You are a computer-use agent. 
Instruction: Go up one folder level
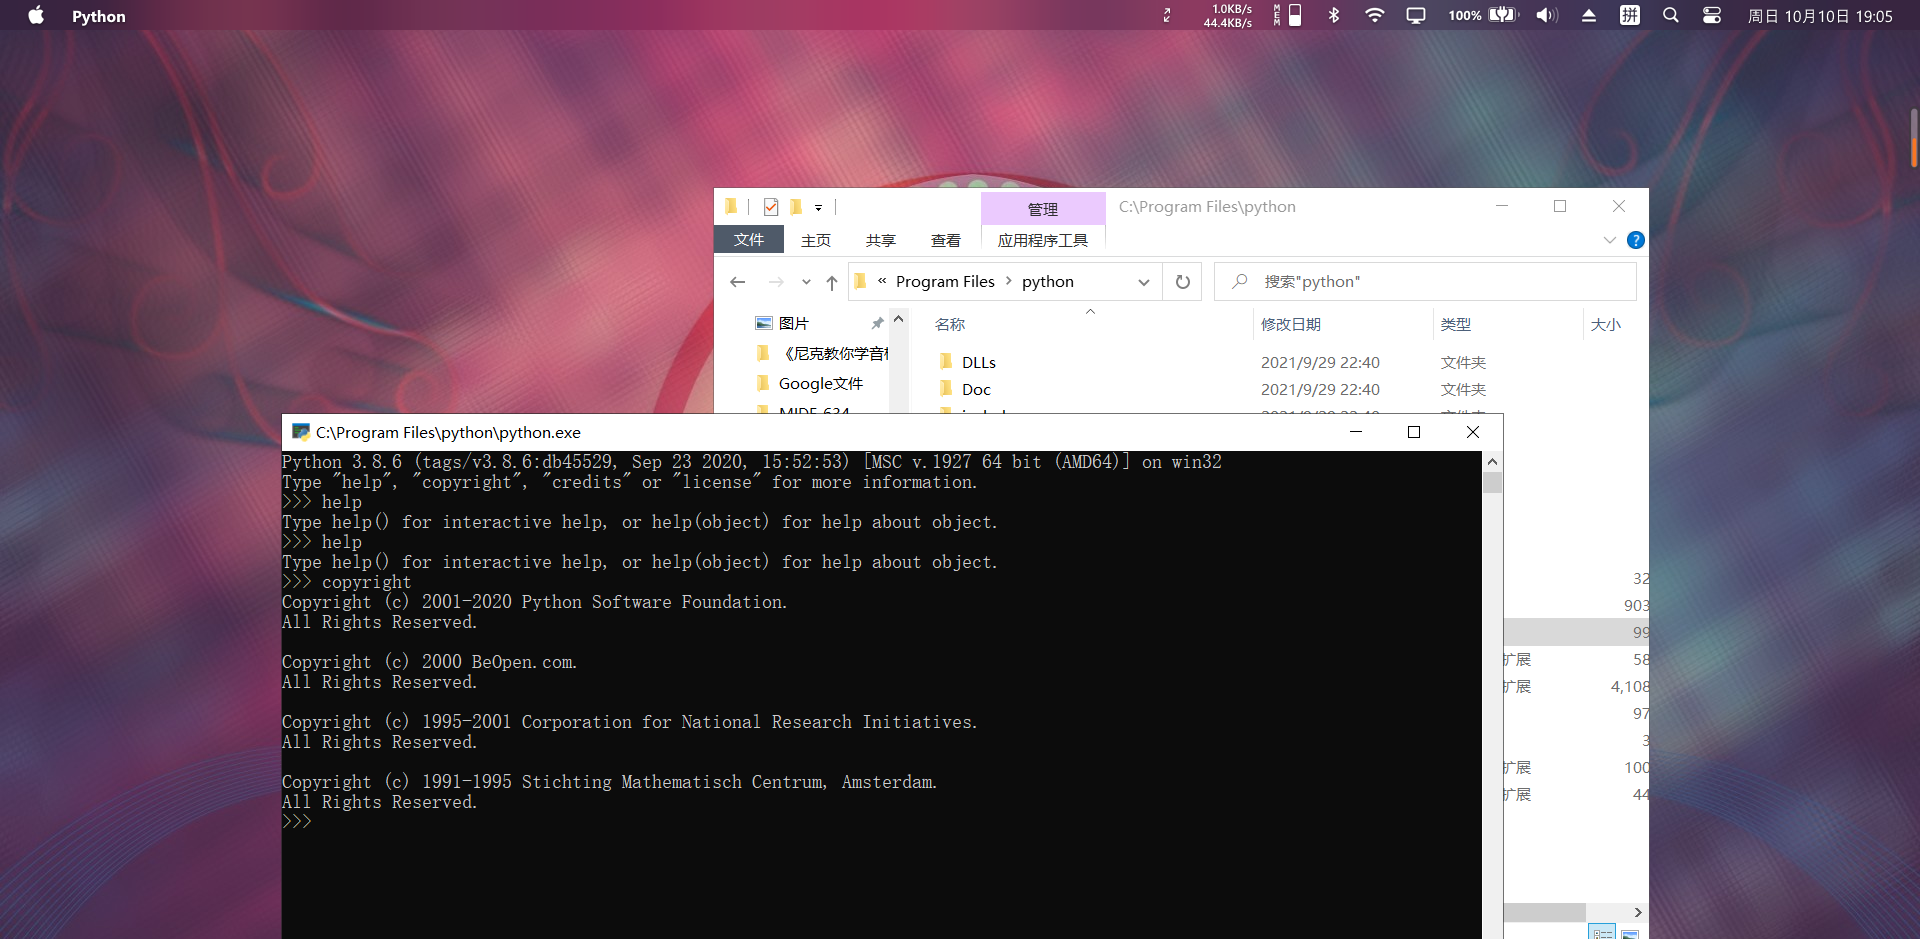(x=832, y=282)
